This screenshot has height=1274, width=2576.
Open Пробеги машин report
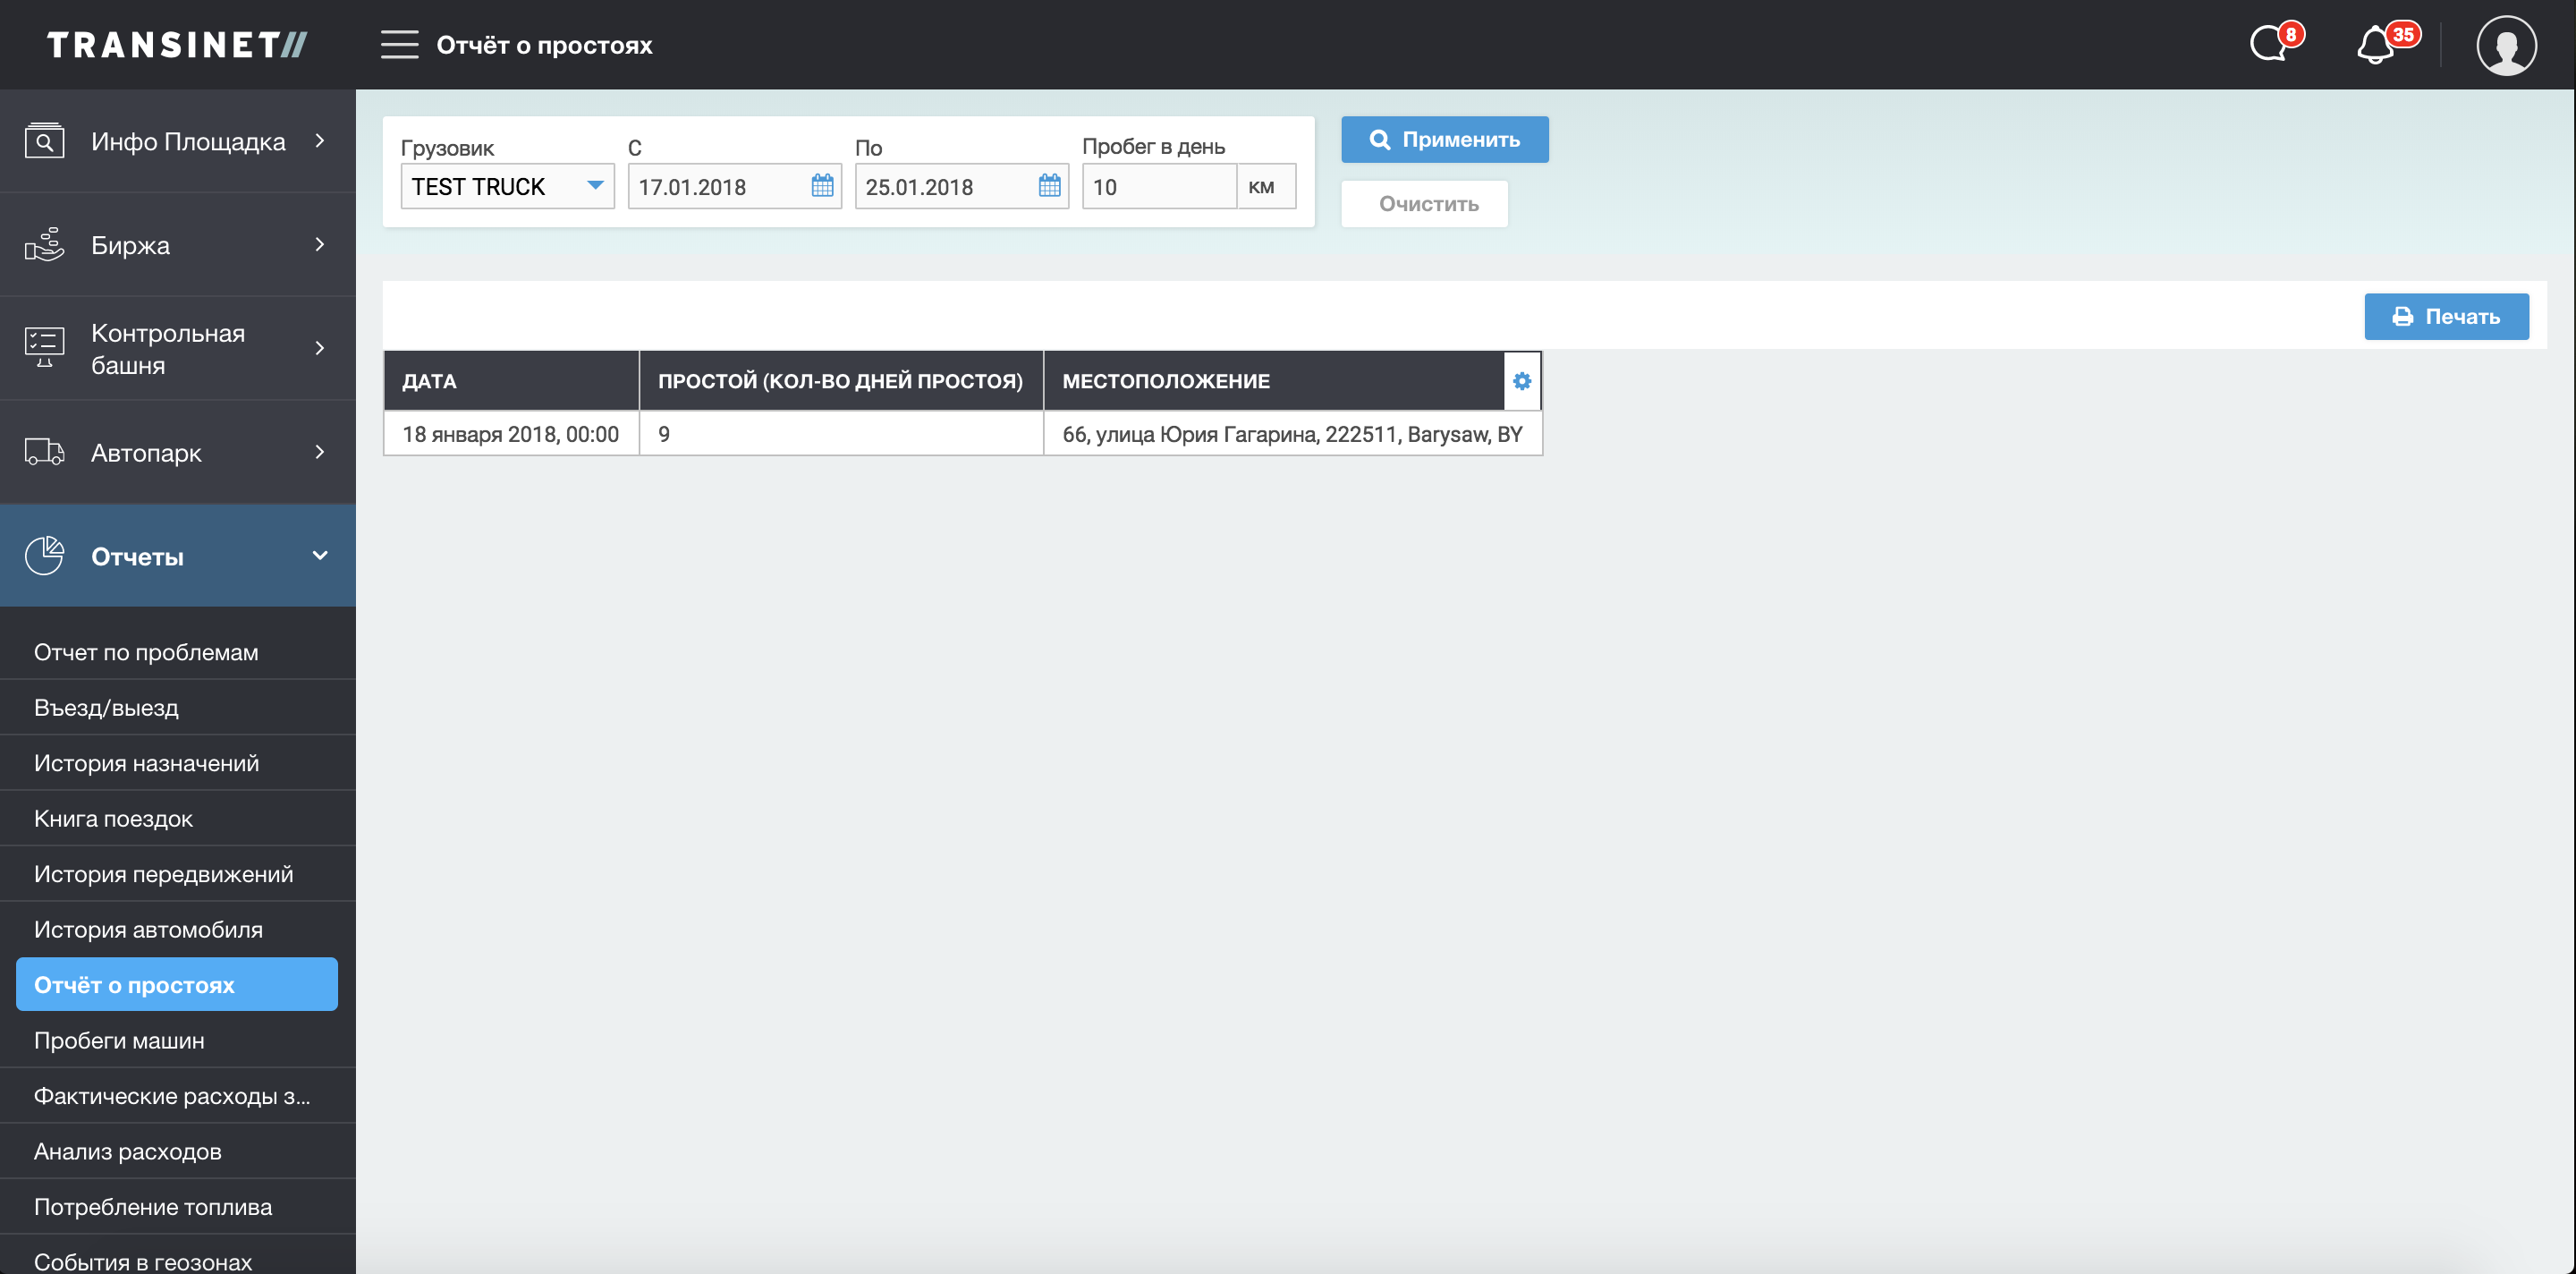click(119, 1040)
